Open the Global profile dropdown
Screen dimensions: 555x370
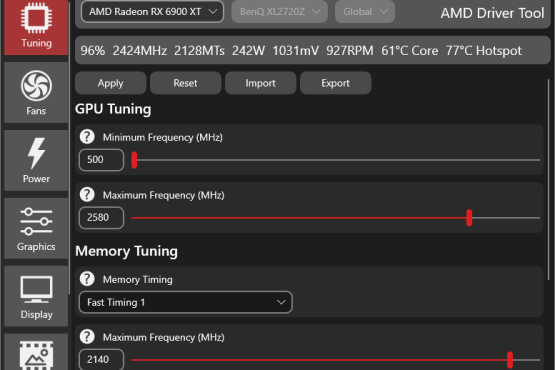(x=365, y=12)
